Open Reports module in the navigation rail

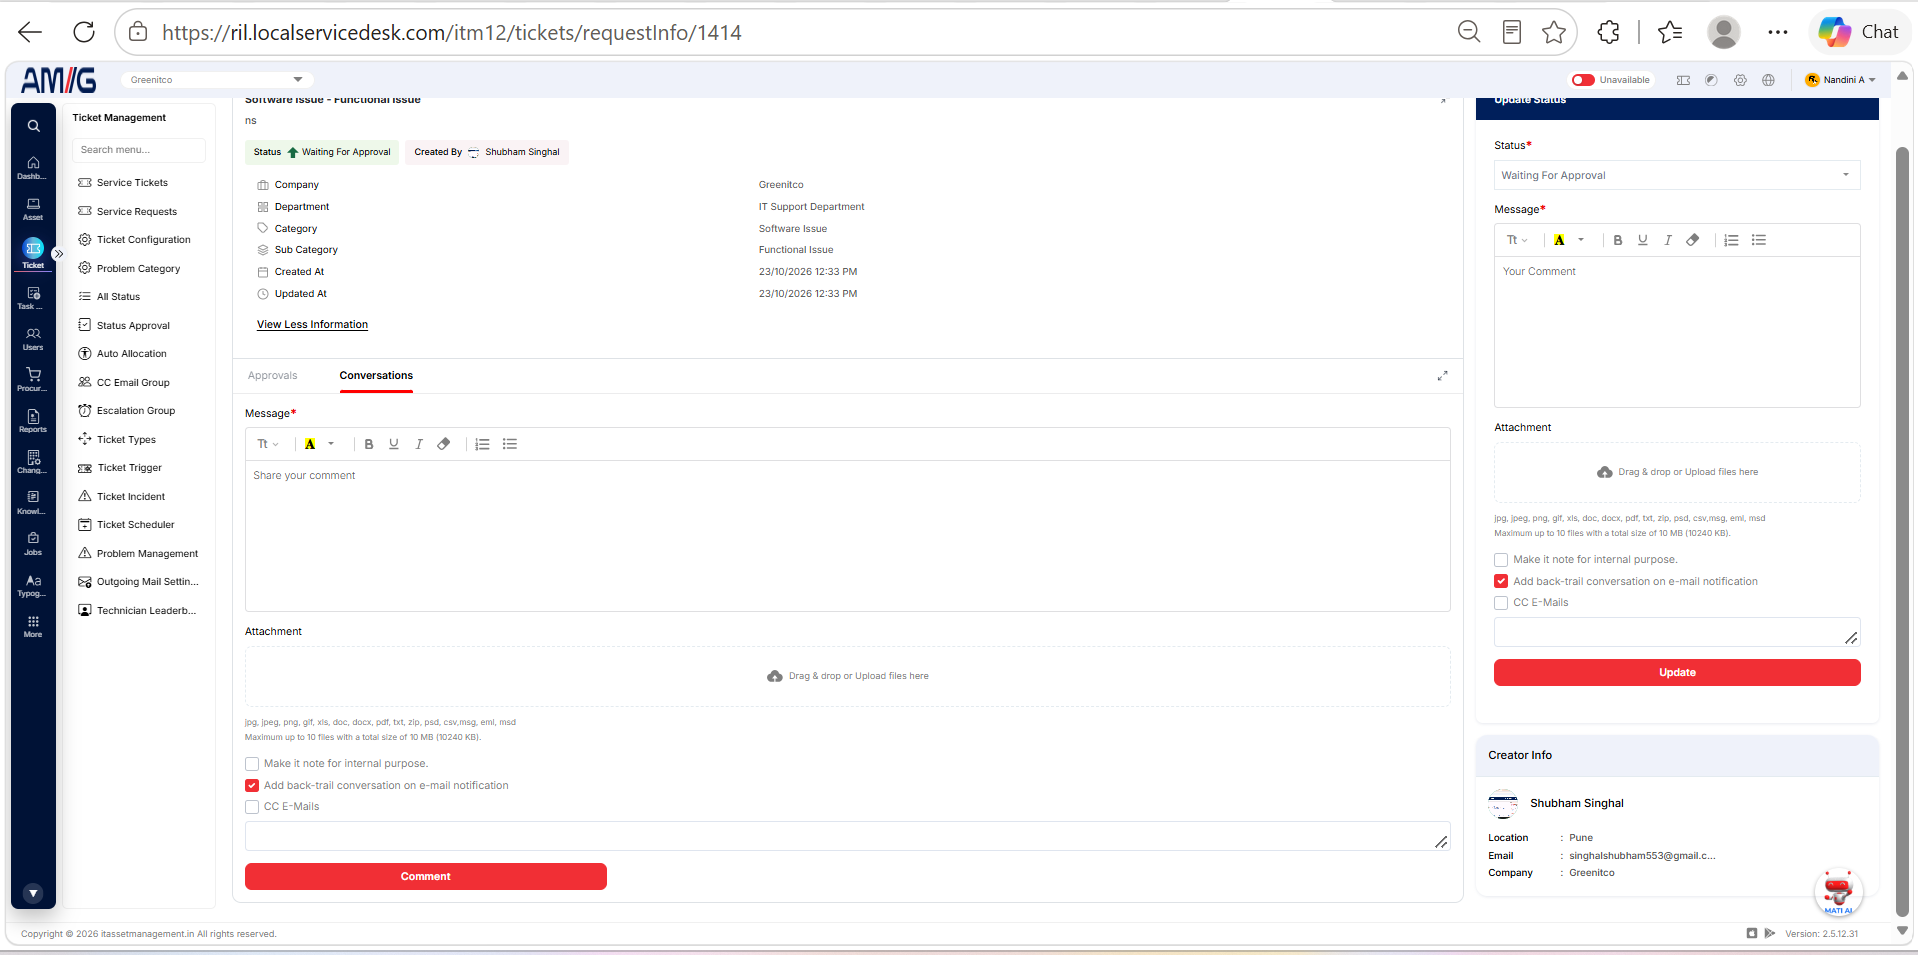coord(33,420)
